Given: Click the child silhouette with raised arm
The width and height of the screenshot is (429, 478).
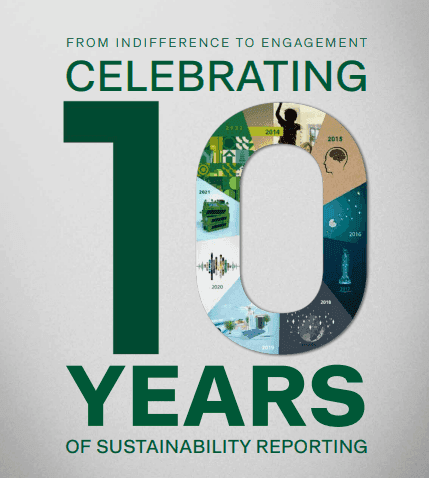Looking at the screenshot, I should (288, 124).
